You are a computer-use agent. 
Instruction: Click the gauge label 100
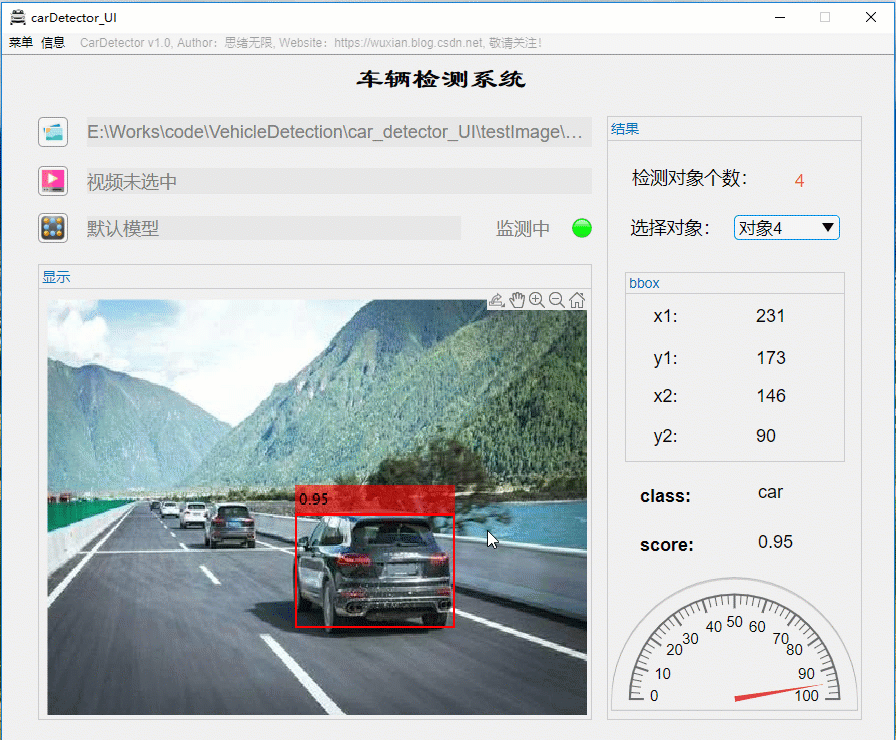[806, 695]
